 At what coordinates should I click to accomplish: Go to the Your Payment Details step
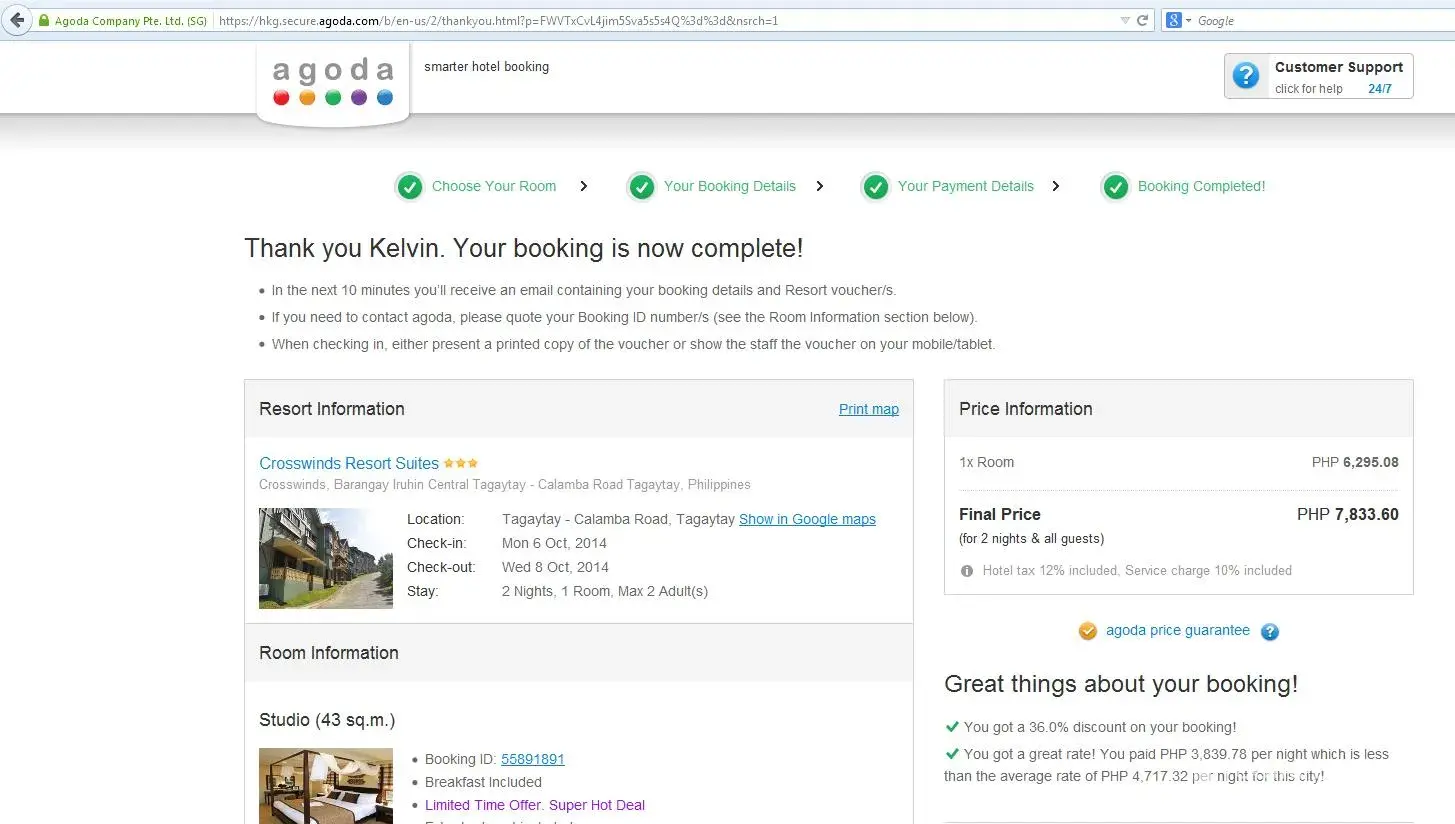(x=966, y=186)
